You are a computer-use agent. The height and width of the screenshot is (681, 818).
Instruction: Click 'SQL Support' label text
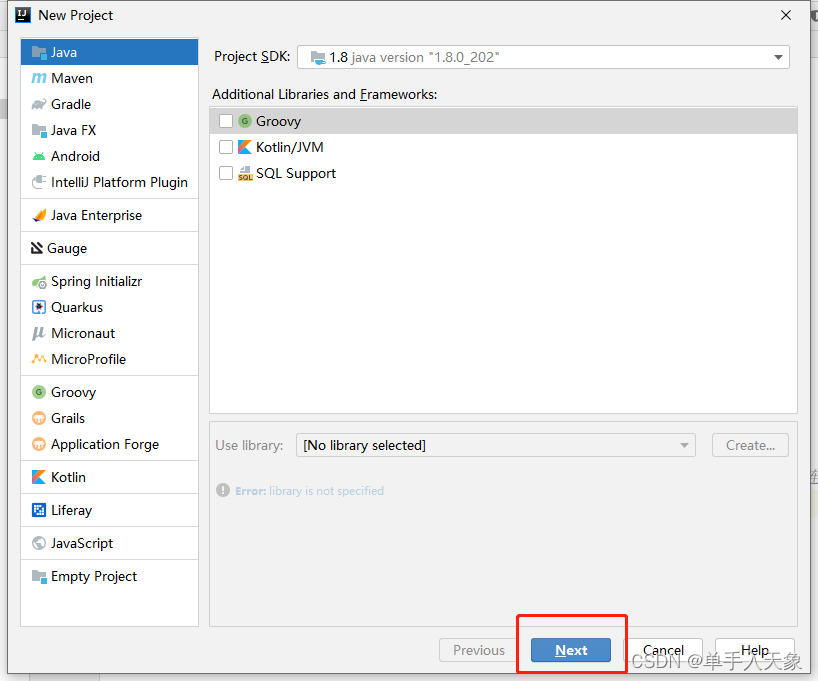pyautogui.click(x=296, y=173)
